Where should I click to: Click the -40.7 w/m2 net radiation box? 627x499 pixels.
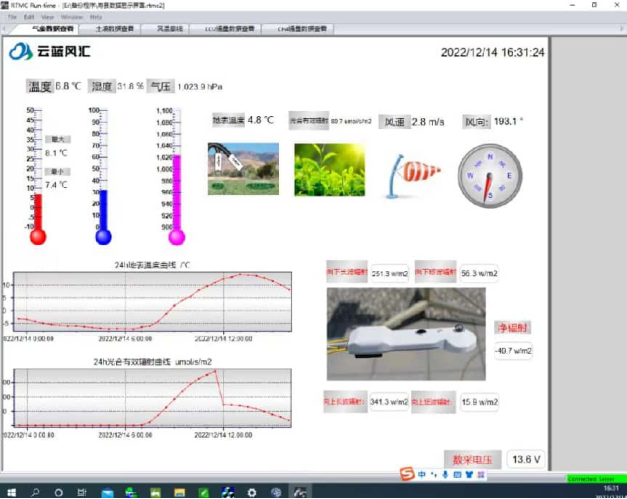pos(513,351)
